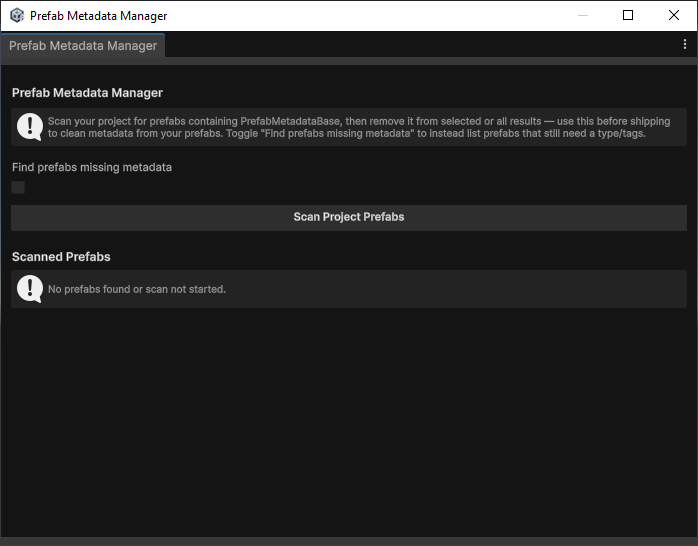Click the Scanned Prefabs heading
698x546 pixels.
tap(61, 257)
